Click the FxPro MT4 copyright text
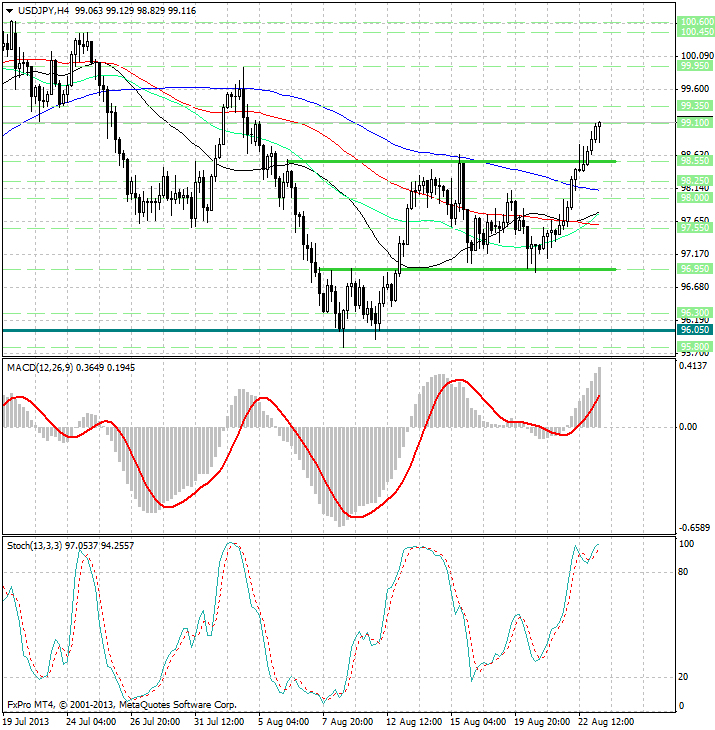Screen dimensions: 715x730 tap(122, 704)
